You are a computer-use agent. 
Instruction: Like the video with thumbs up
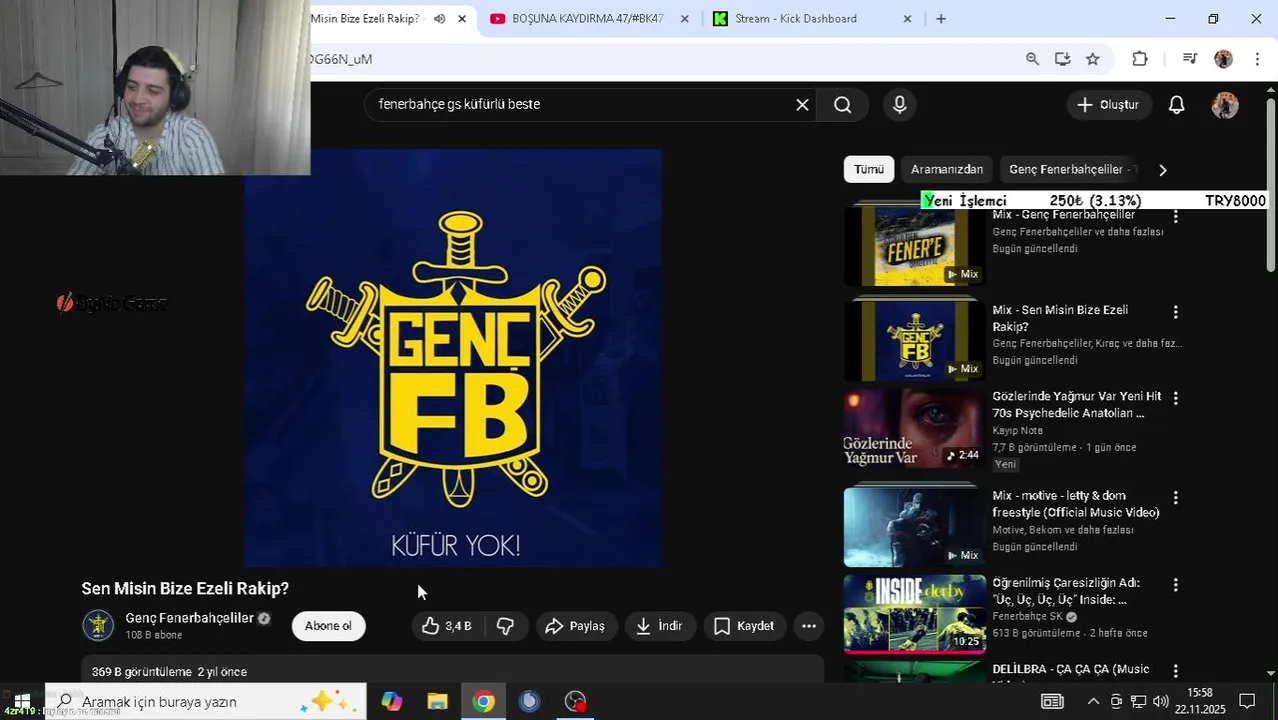pyautogui.click(x=447, y=626)
